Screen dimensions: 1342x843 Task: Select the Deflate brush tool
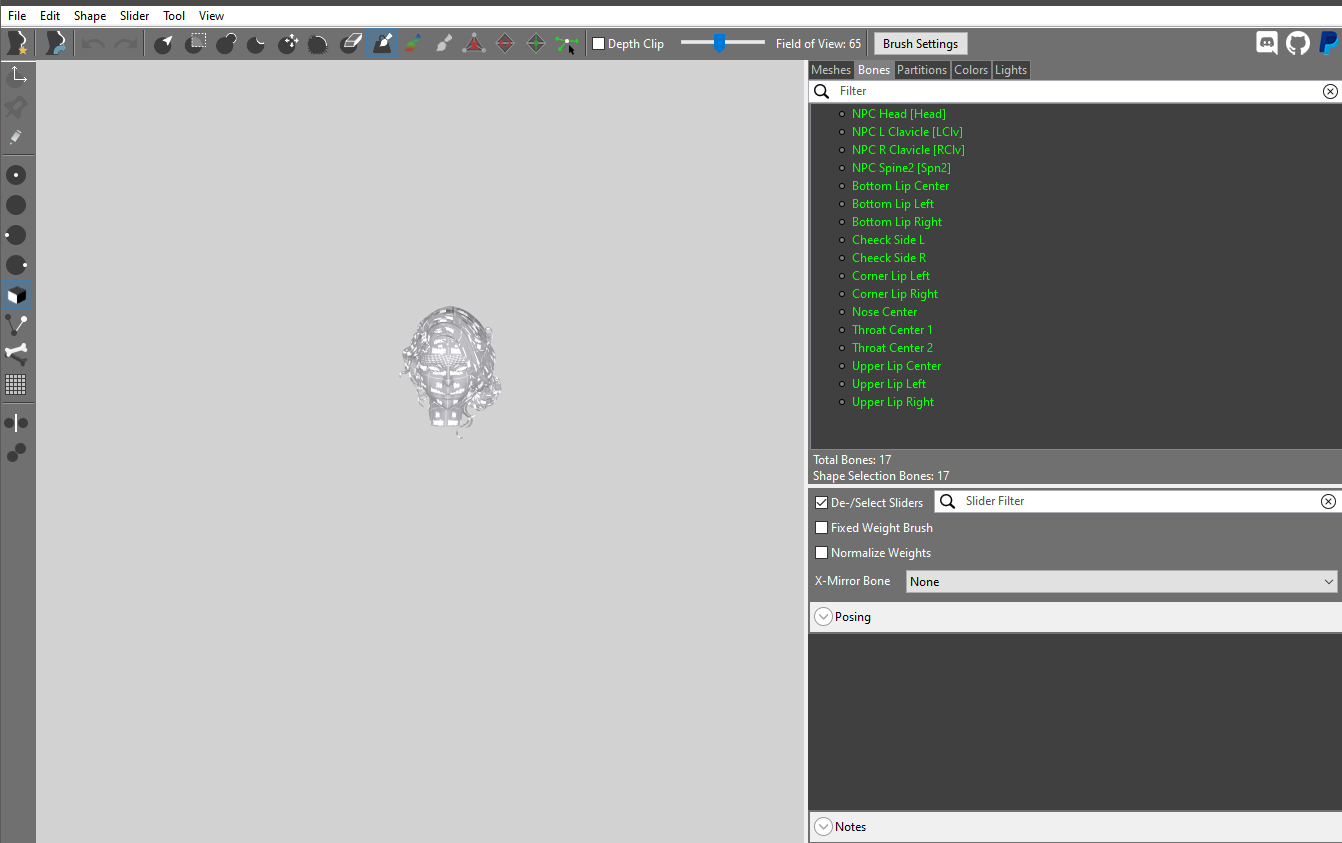click(x=257, y=43)
